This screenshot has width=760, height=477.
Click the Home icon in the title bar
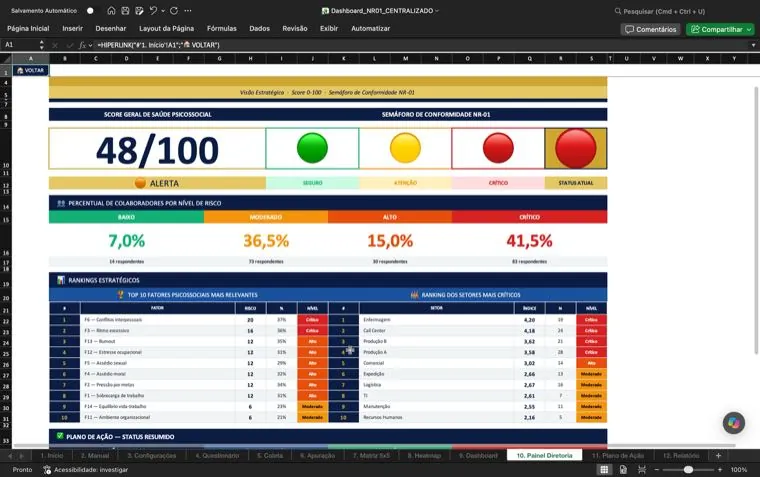click(111, 11)
